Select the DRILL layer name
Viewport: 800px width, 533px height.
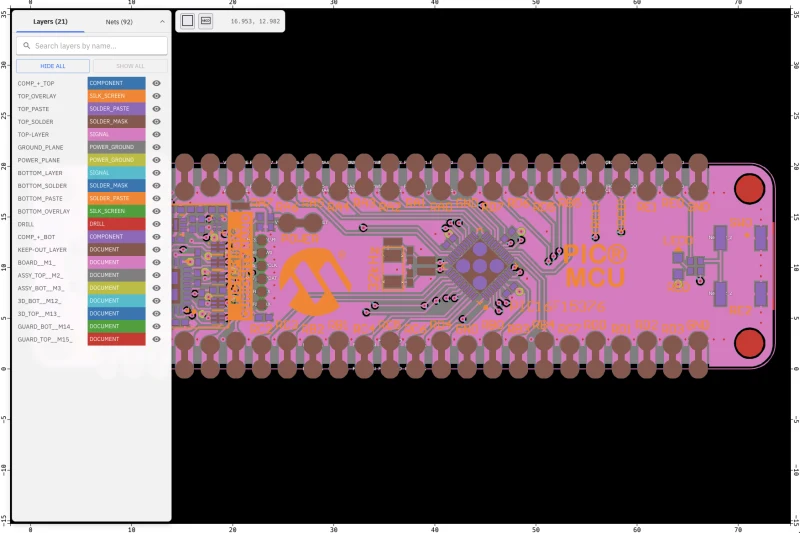pyautogui.click(x=26, y=224)
